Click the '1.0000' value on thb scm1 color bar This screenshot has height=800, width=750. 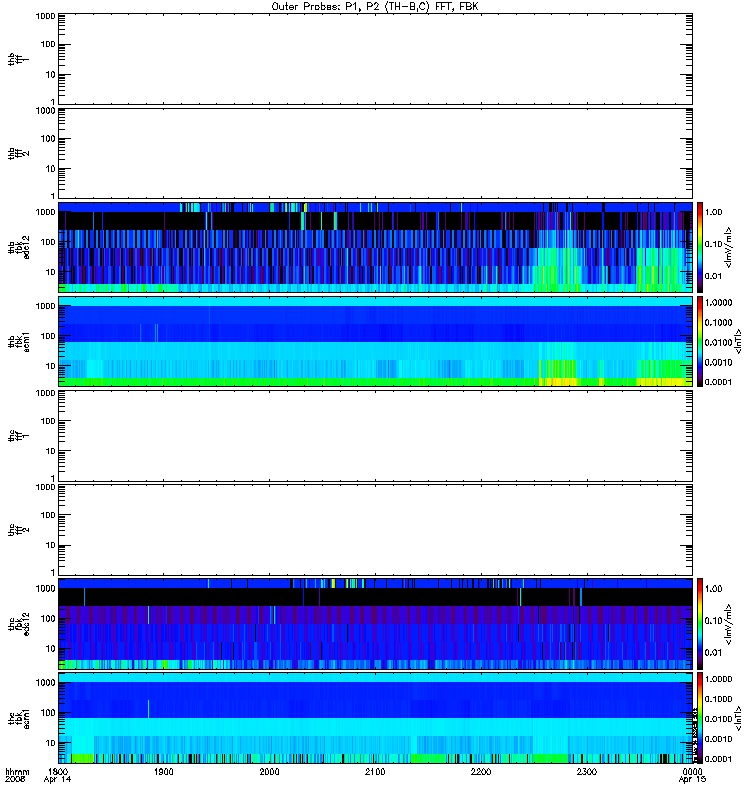[x=718, y=303]
